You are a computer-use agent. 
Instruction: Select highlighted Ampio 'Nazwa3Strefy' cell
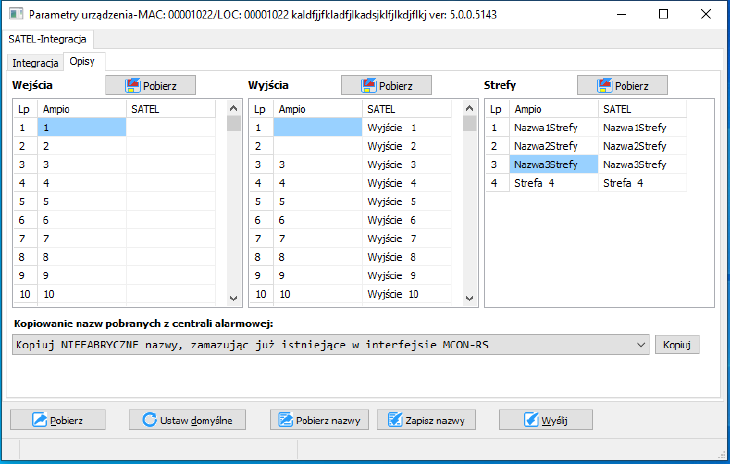554,164
